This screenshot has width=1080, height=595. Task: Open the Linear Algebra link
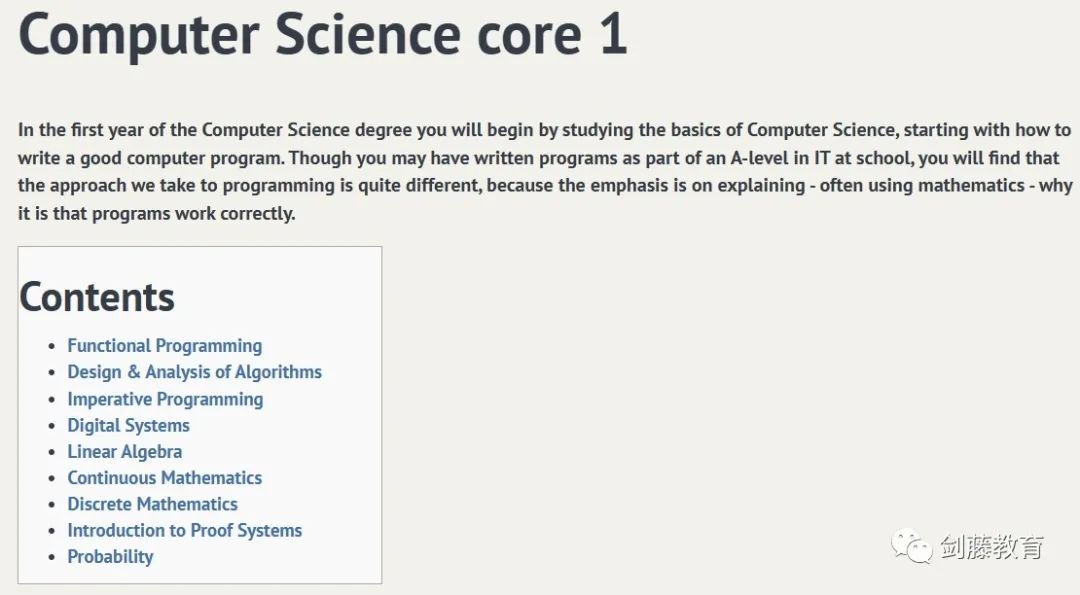[x=125, y=452]
